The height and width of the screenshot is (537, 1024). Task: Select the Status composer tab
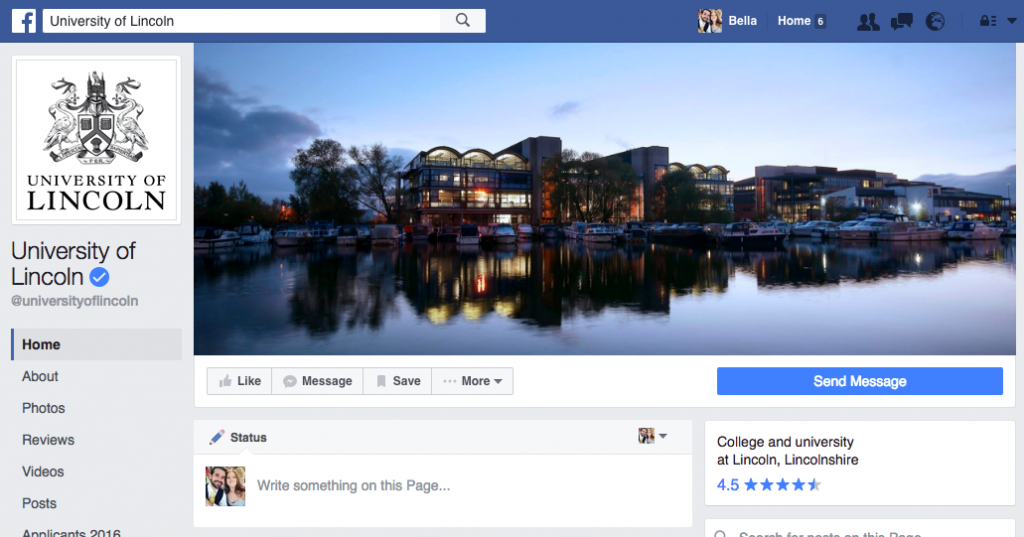tap(238, 438)
